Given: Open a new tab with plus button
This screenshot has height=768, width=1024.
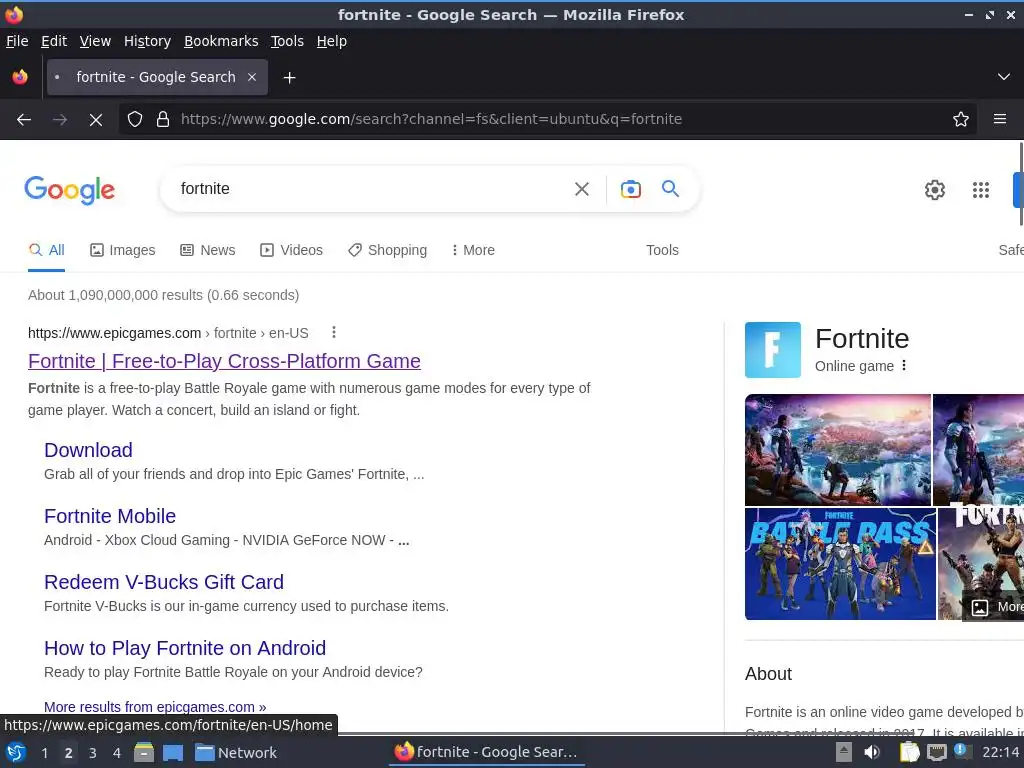Looking at the screenshot, I should point(289,78).
